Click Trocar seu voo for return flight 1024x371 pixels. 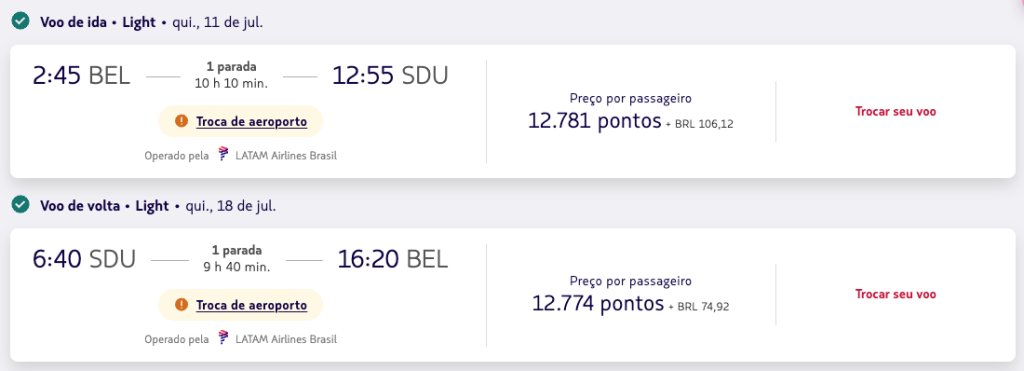tap(895, 295)
